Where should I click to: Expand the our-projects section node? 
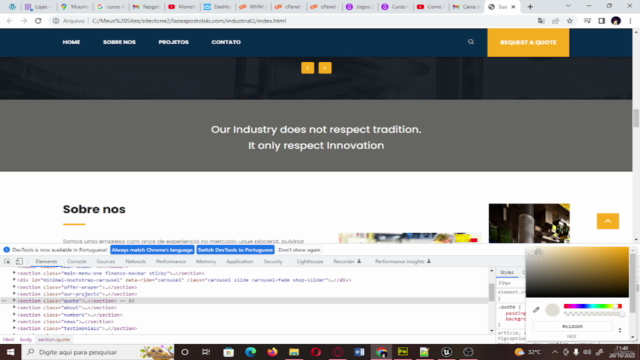tap(14, 293)
